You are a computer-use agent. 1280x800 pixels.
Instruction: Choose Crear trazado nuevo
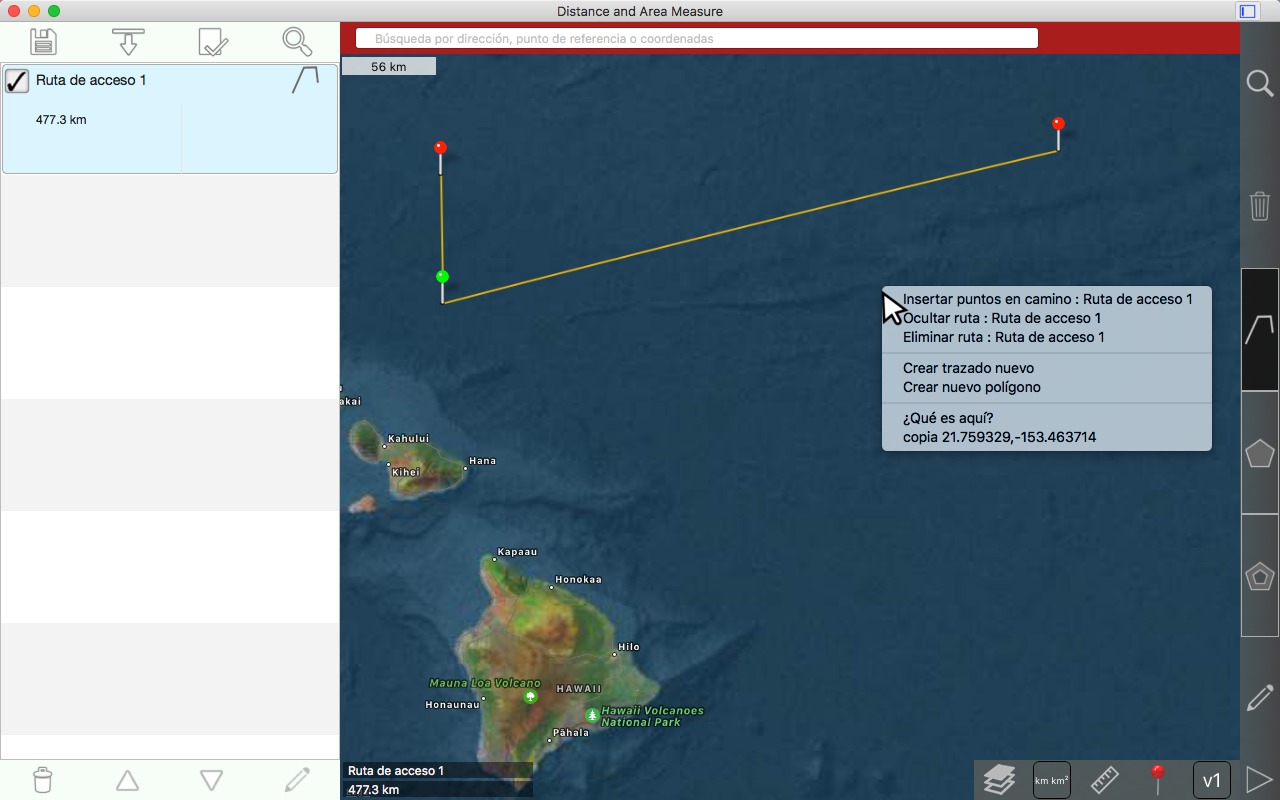pyautogui.click(x=1047, y=368)
